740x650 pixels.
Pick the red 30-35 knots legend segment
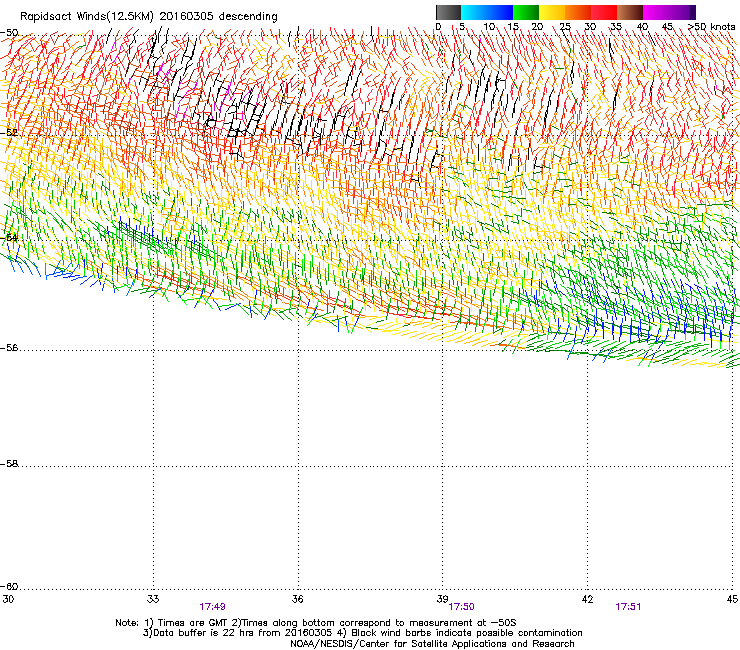(604, 12)
